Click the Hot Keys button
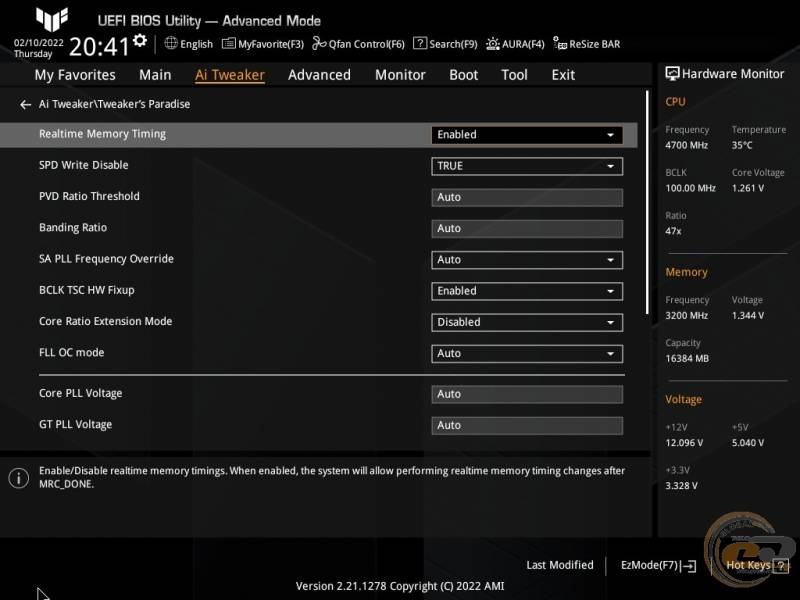The image size is (800, 600). [757, 565]
